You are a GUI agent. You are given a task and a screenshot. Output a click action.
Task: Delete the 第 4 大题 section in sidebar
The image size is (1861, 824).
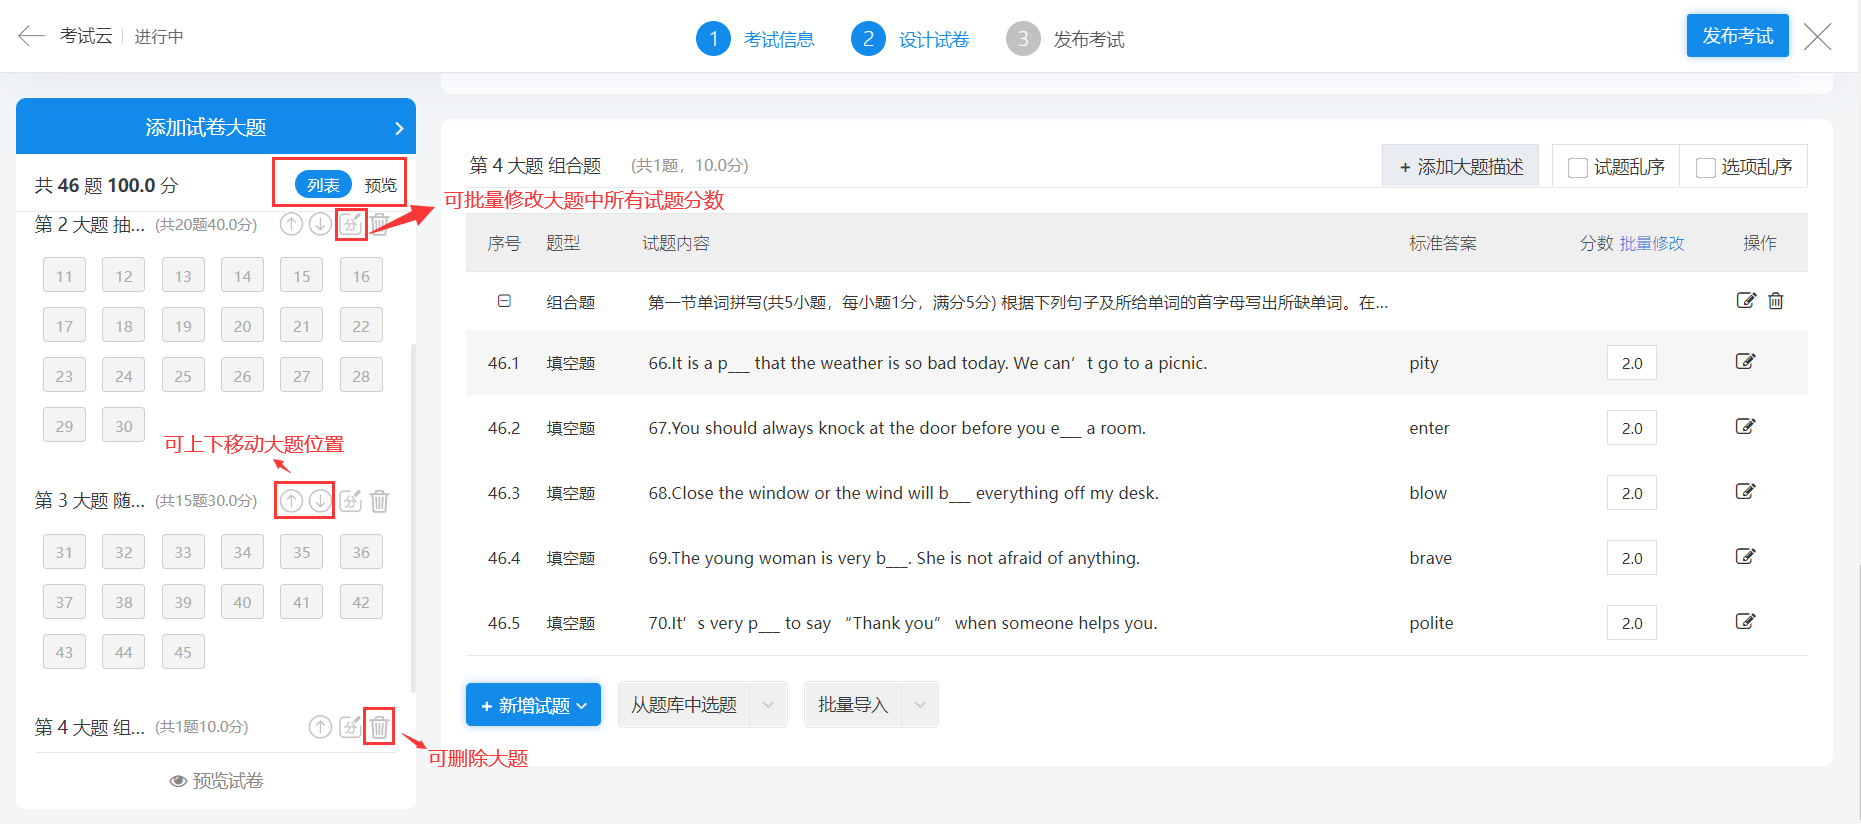(379, 727)
